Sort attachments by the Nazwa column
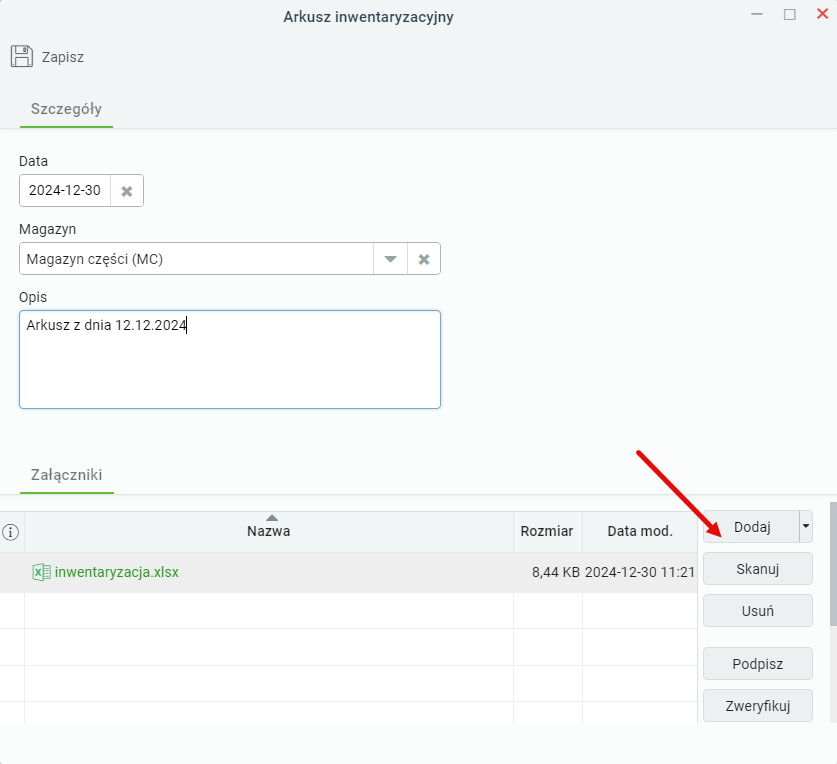Screen dimensions: 837x764 click(269, 532)
